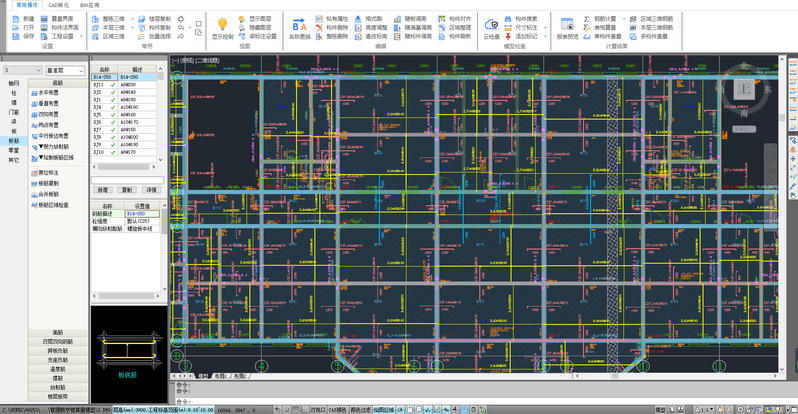Click the 复制 button below component list
798x414 pixels.
(126, 188)
